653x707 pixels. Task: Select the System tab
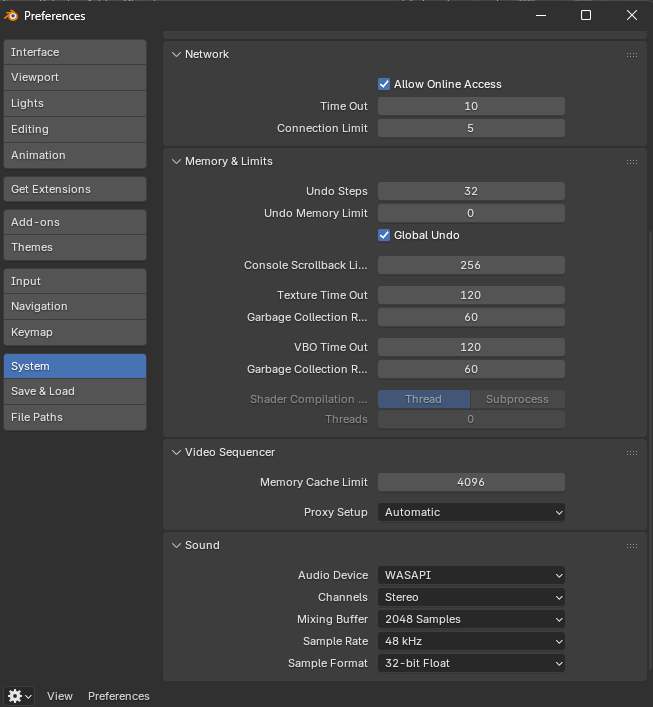pyautogui.click(x=75, y=366)
